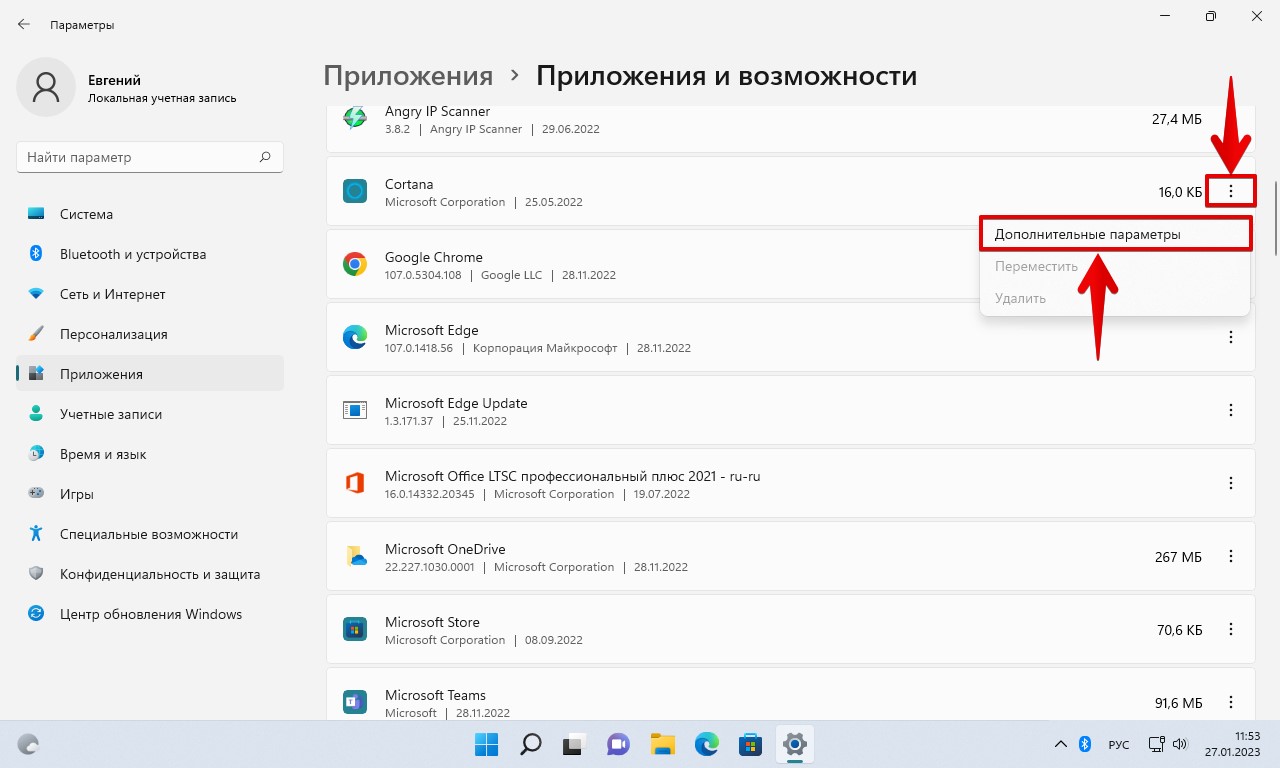The image size is (1280, 768).
Task: Click the Angry IP Scanner app icon
Action: coord(355,118)
